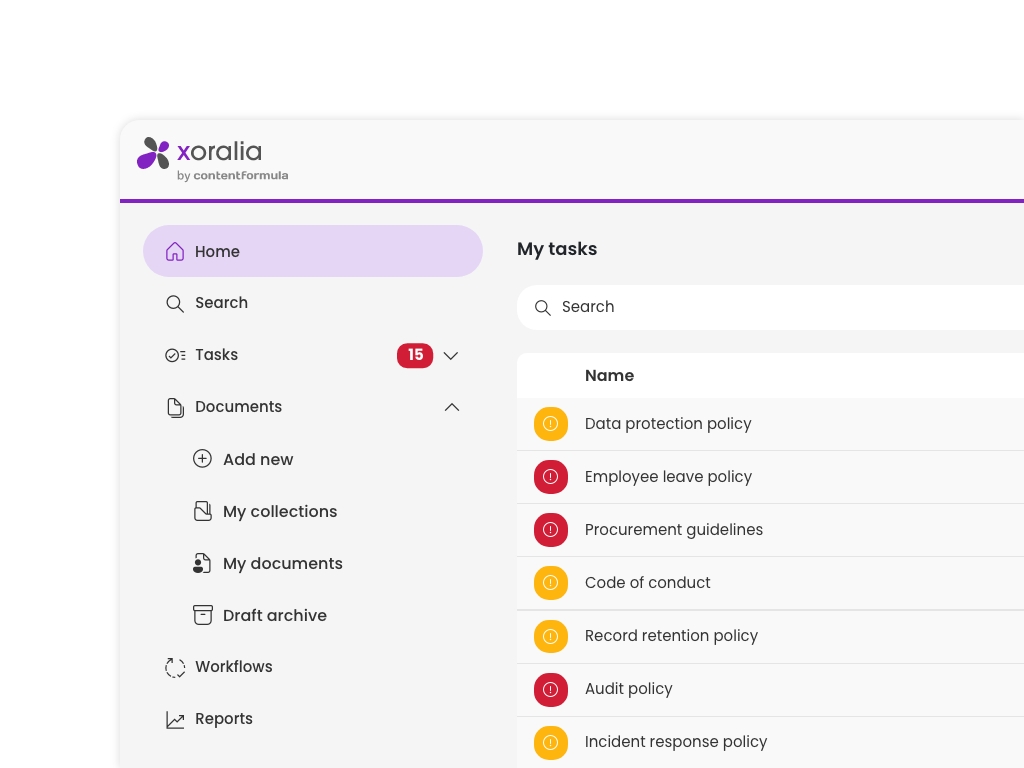Click the Home house icon
Viewport: 1024px width, 768px height.
click(x=174, y=251)
